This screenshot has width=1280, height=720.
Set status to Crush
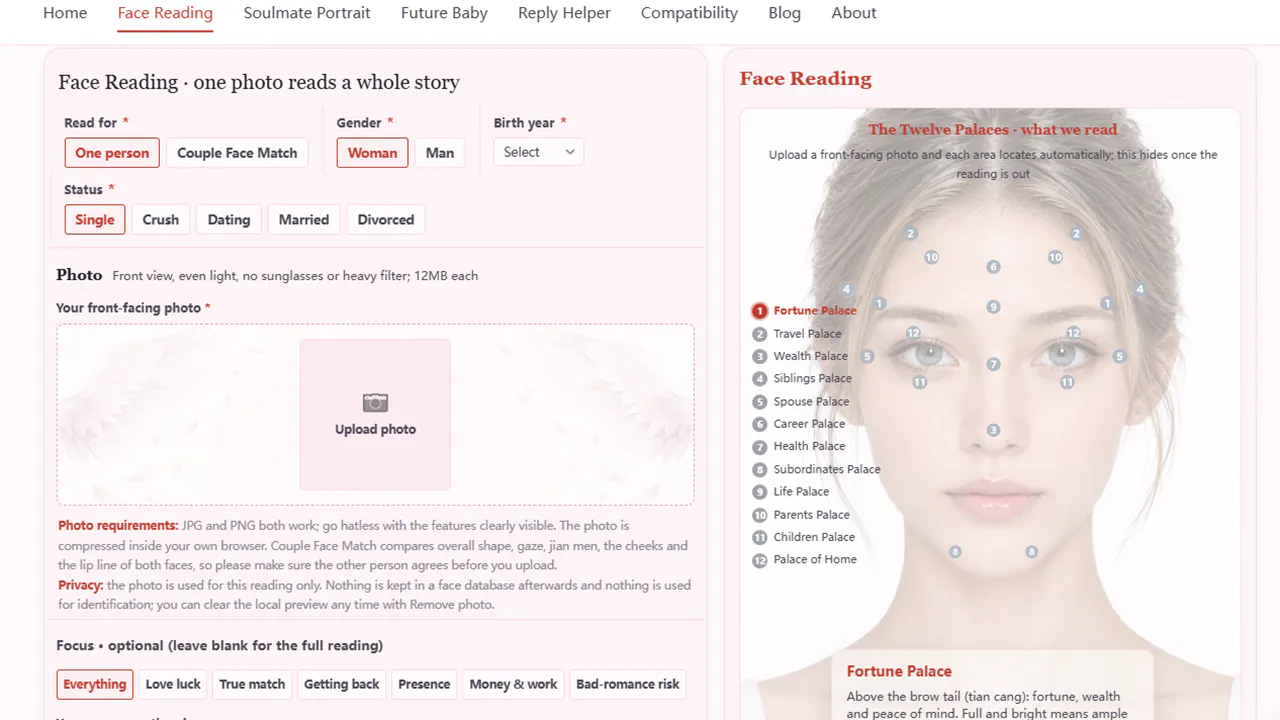pos(160,220)
